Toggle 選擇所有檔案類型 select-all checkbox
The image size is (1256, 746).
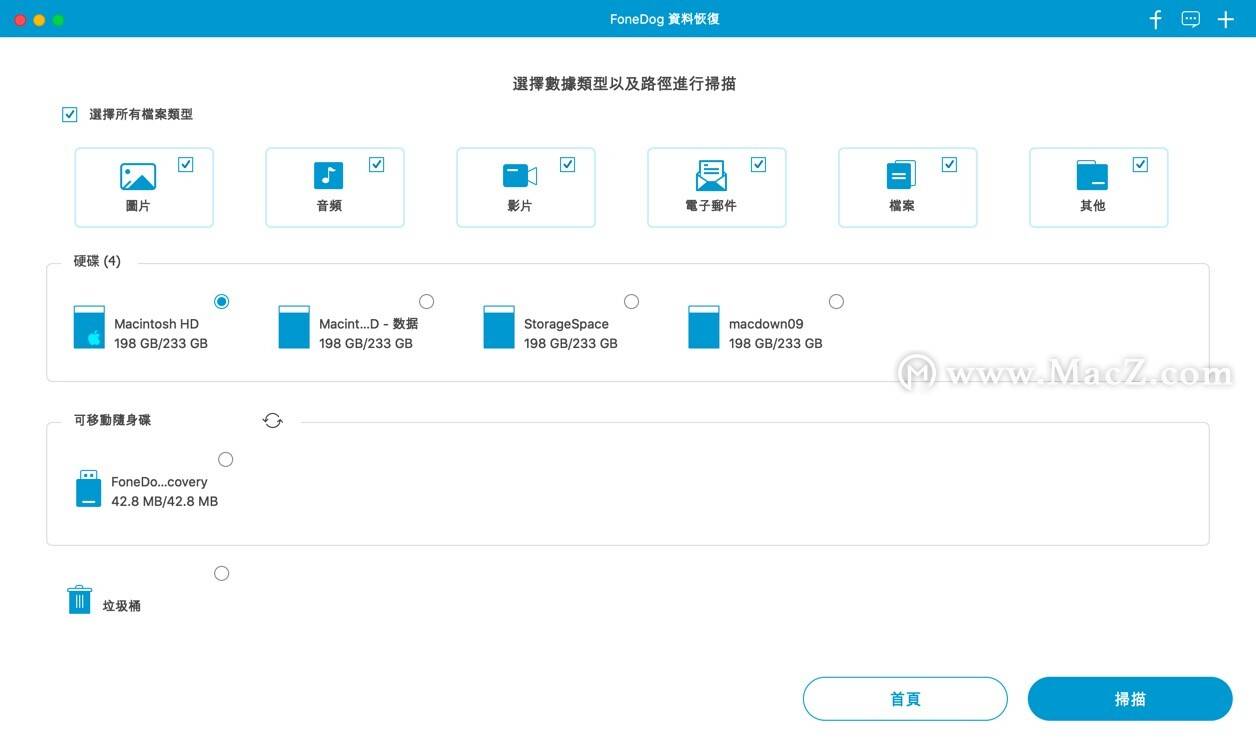click(x=69, y=114)
